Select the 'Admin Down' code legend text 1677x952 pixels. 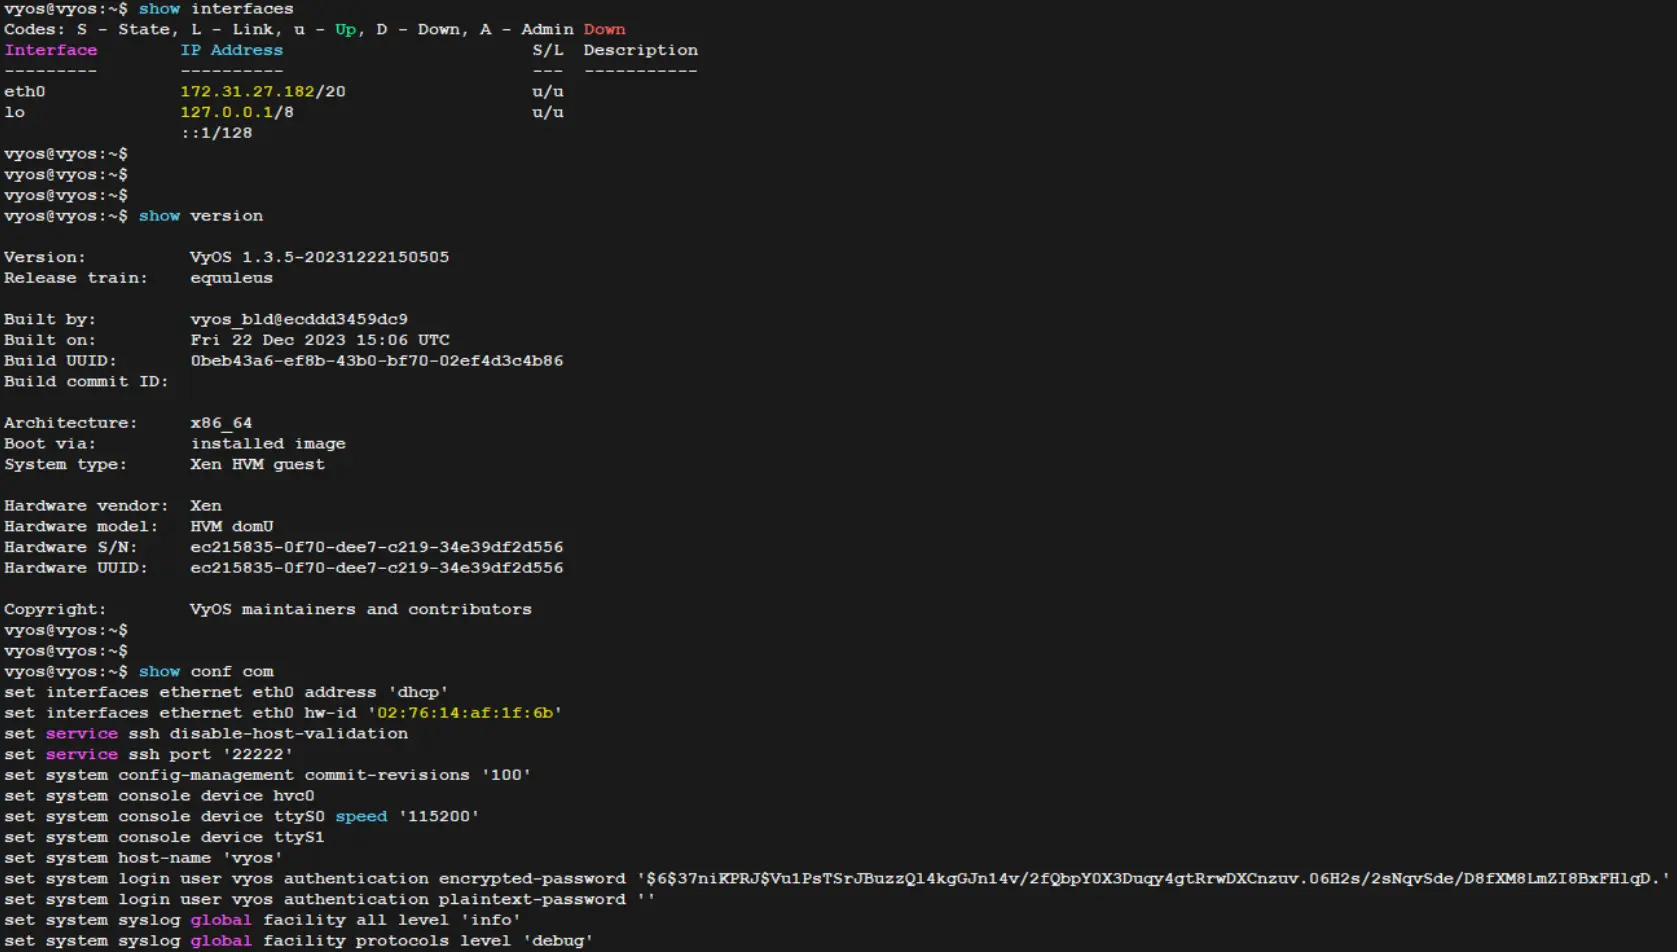[x=573, y=29]
